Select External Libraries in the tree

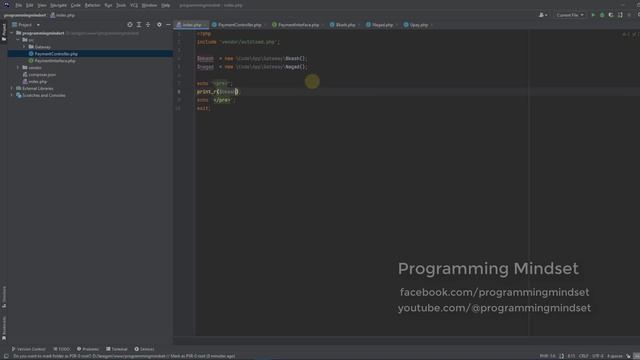pos(38,89)
